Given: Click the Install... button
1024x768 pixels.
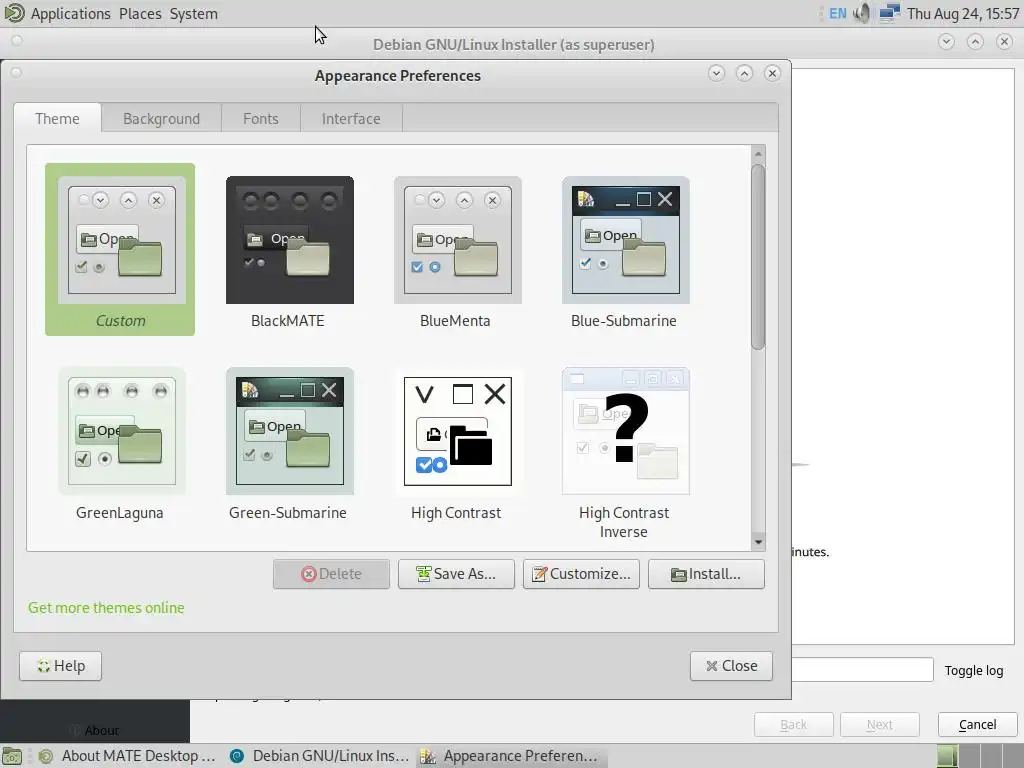Looking at the screenshot, I should coord(706,573).
